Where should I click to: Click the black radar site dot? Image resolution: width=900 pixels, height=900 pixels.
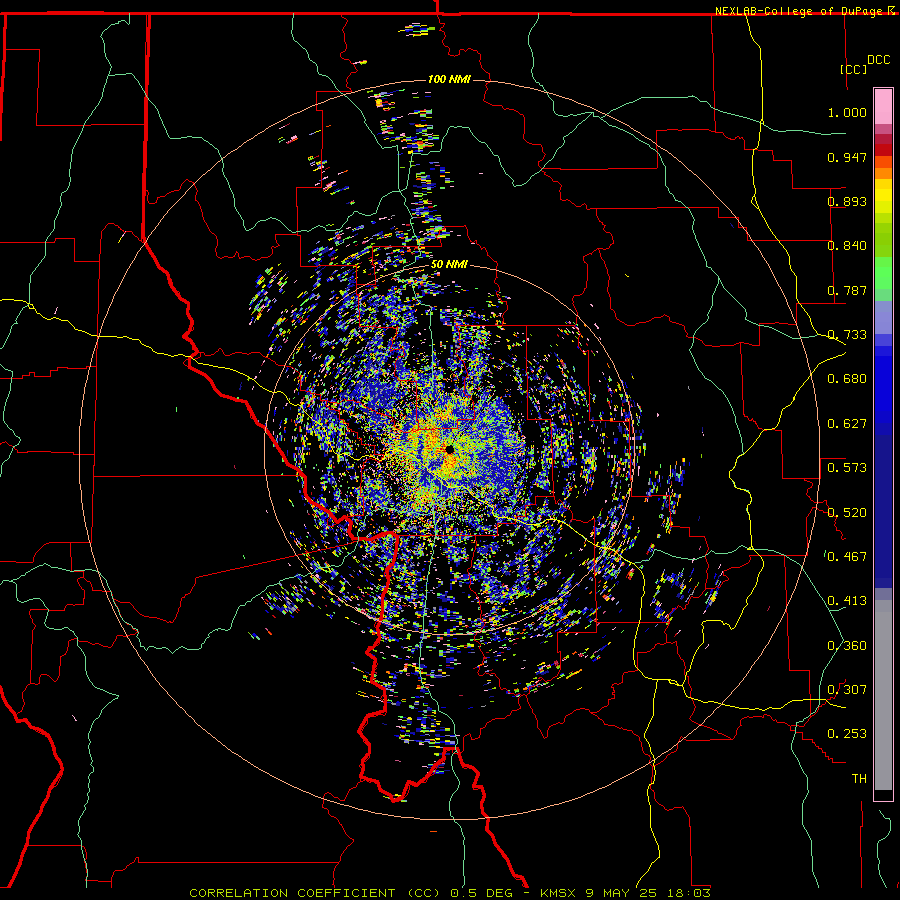[x=449, y=449]
